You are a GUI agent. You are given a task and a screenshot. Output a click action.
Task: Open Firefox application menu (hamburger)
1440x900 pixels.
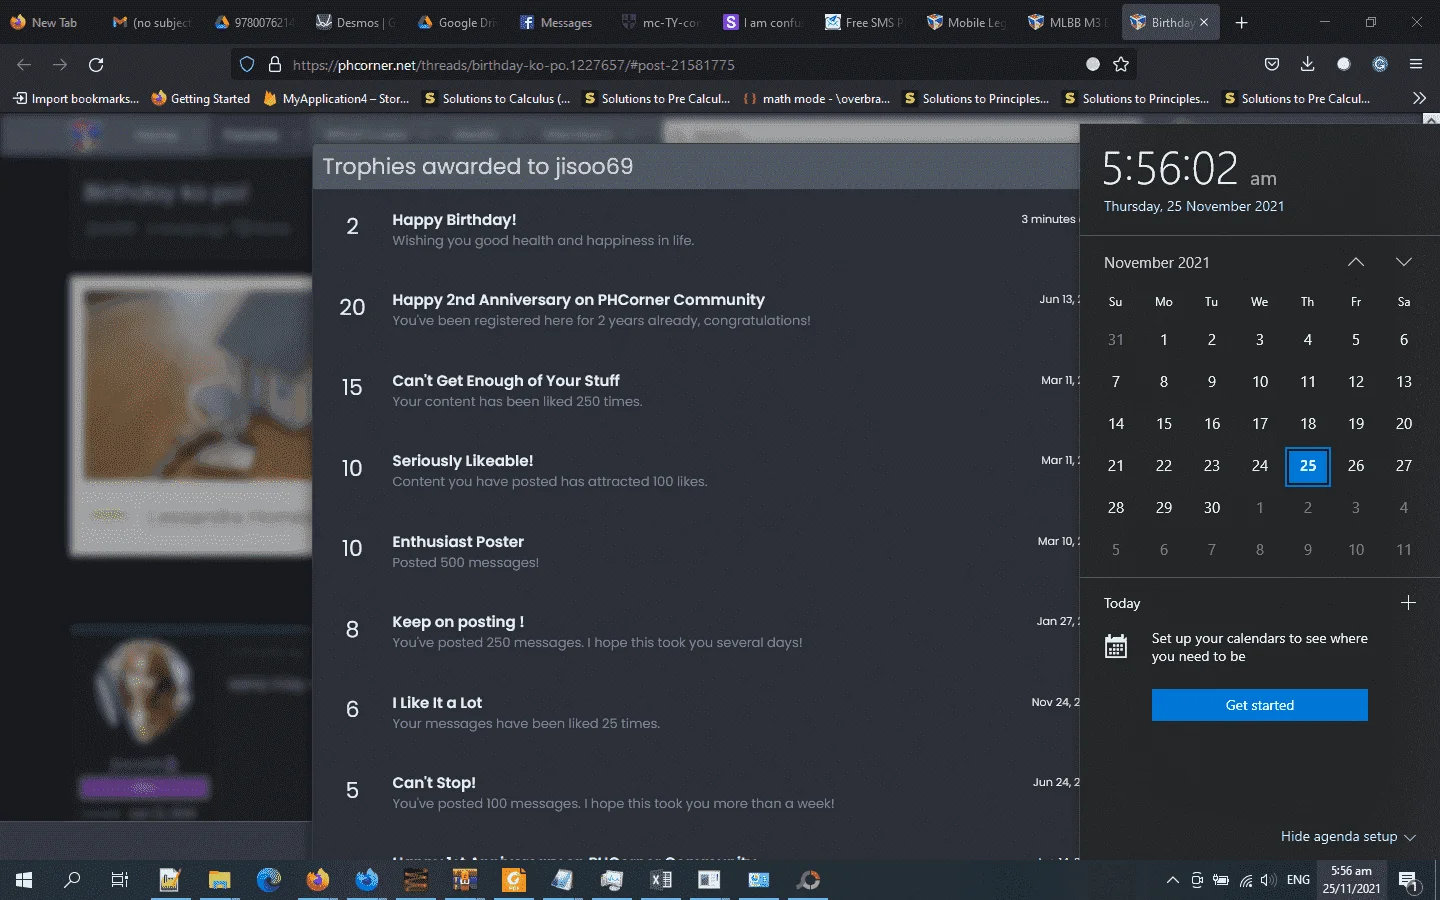click(1416, 64)
